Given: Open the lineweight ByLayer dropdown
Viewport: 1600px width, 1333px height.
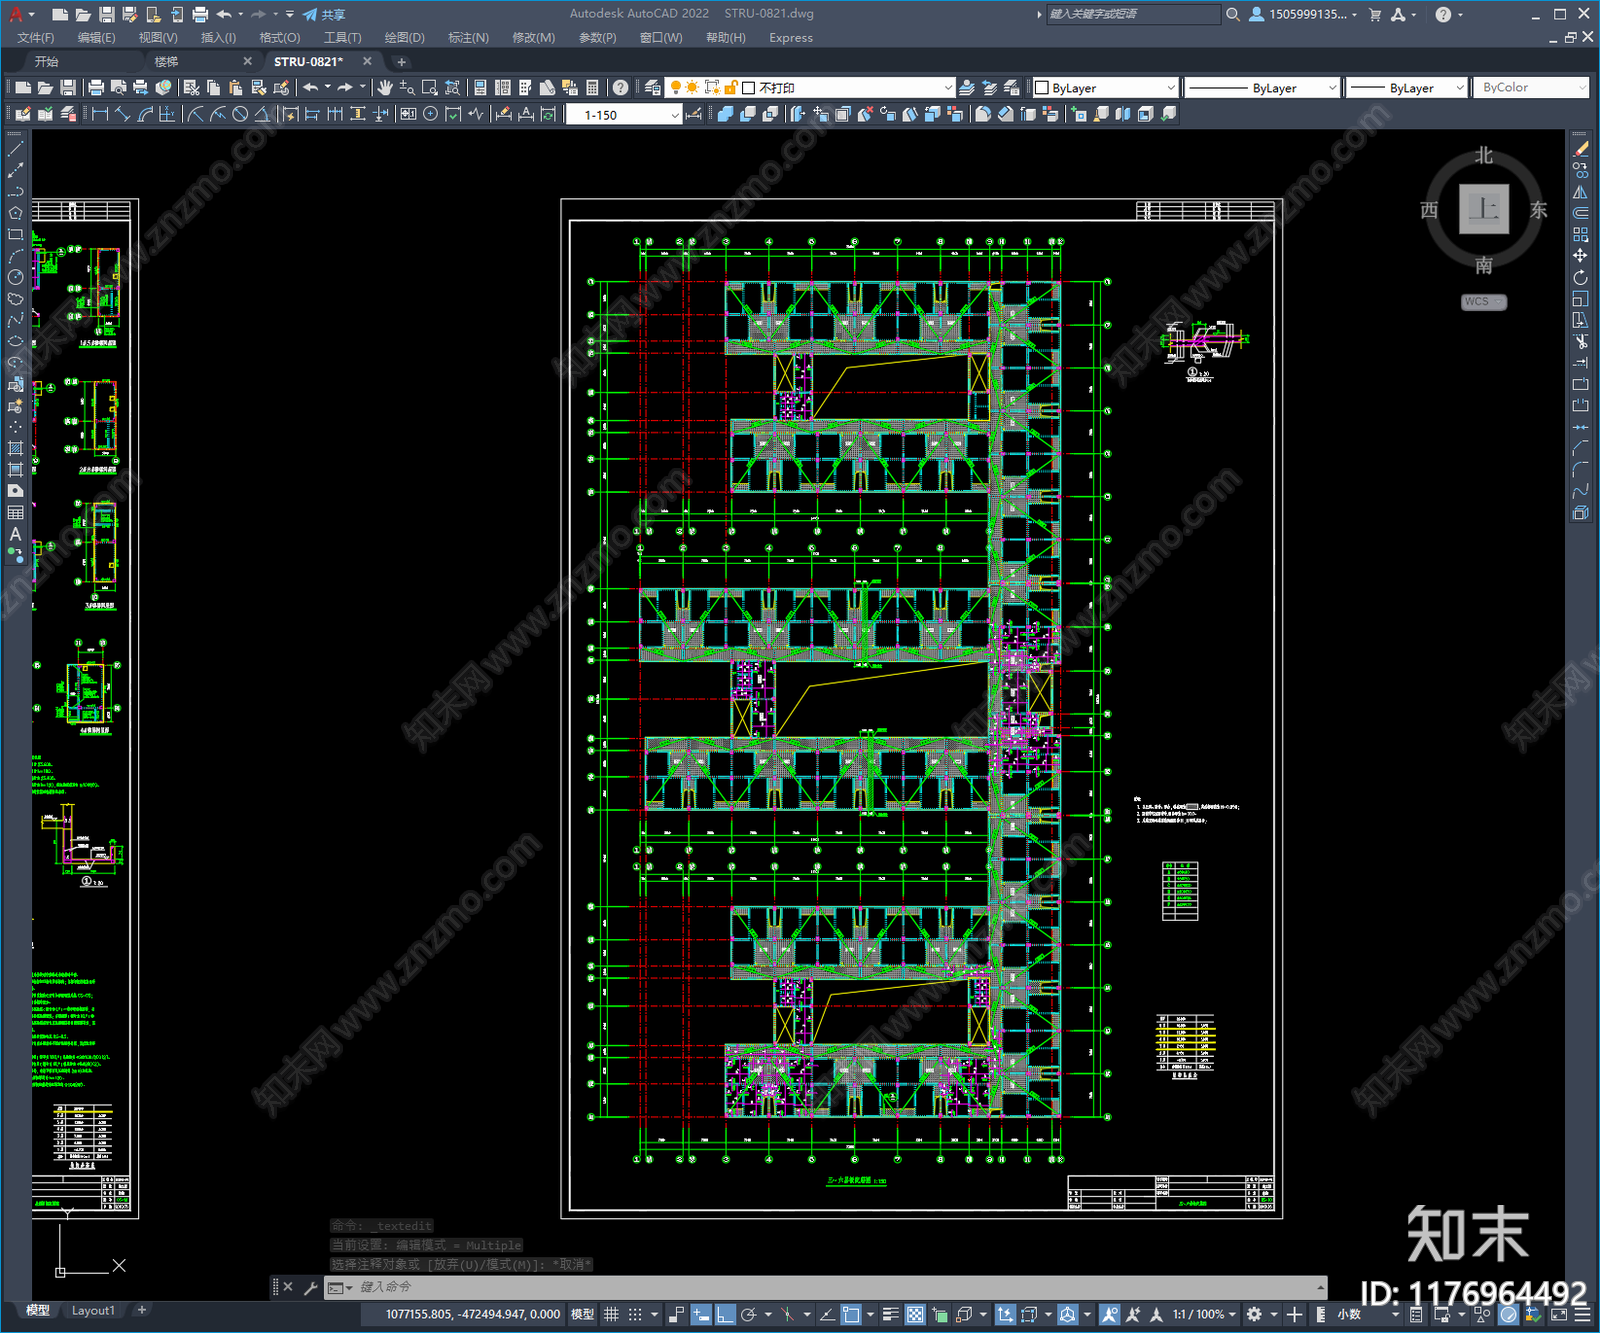Looking at the screenshot, I should pos(1406,88).
